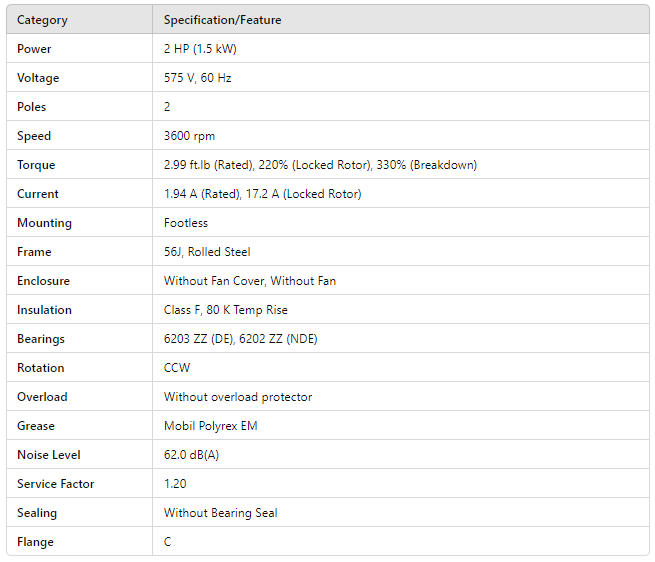Click the 'Footless' mounting value
The height and width of the screenshot is (562, 655).
(x=186, y=223)
